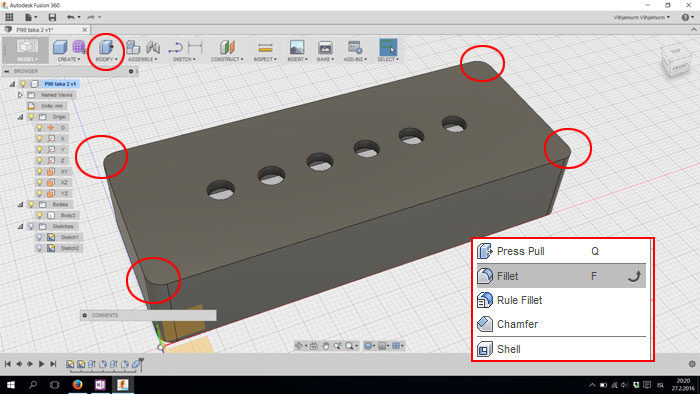Viewport: 700px width, 394px height.
Task: Select the Pan hand tool
Action: pos(326,346)
